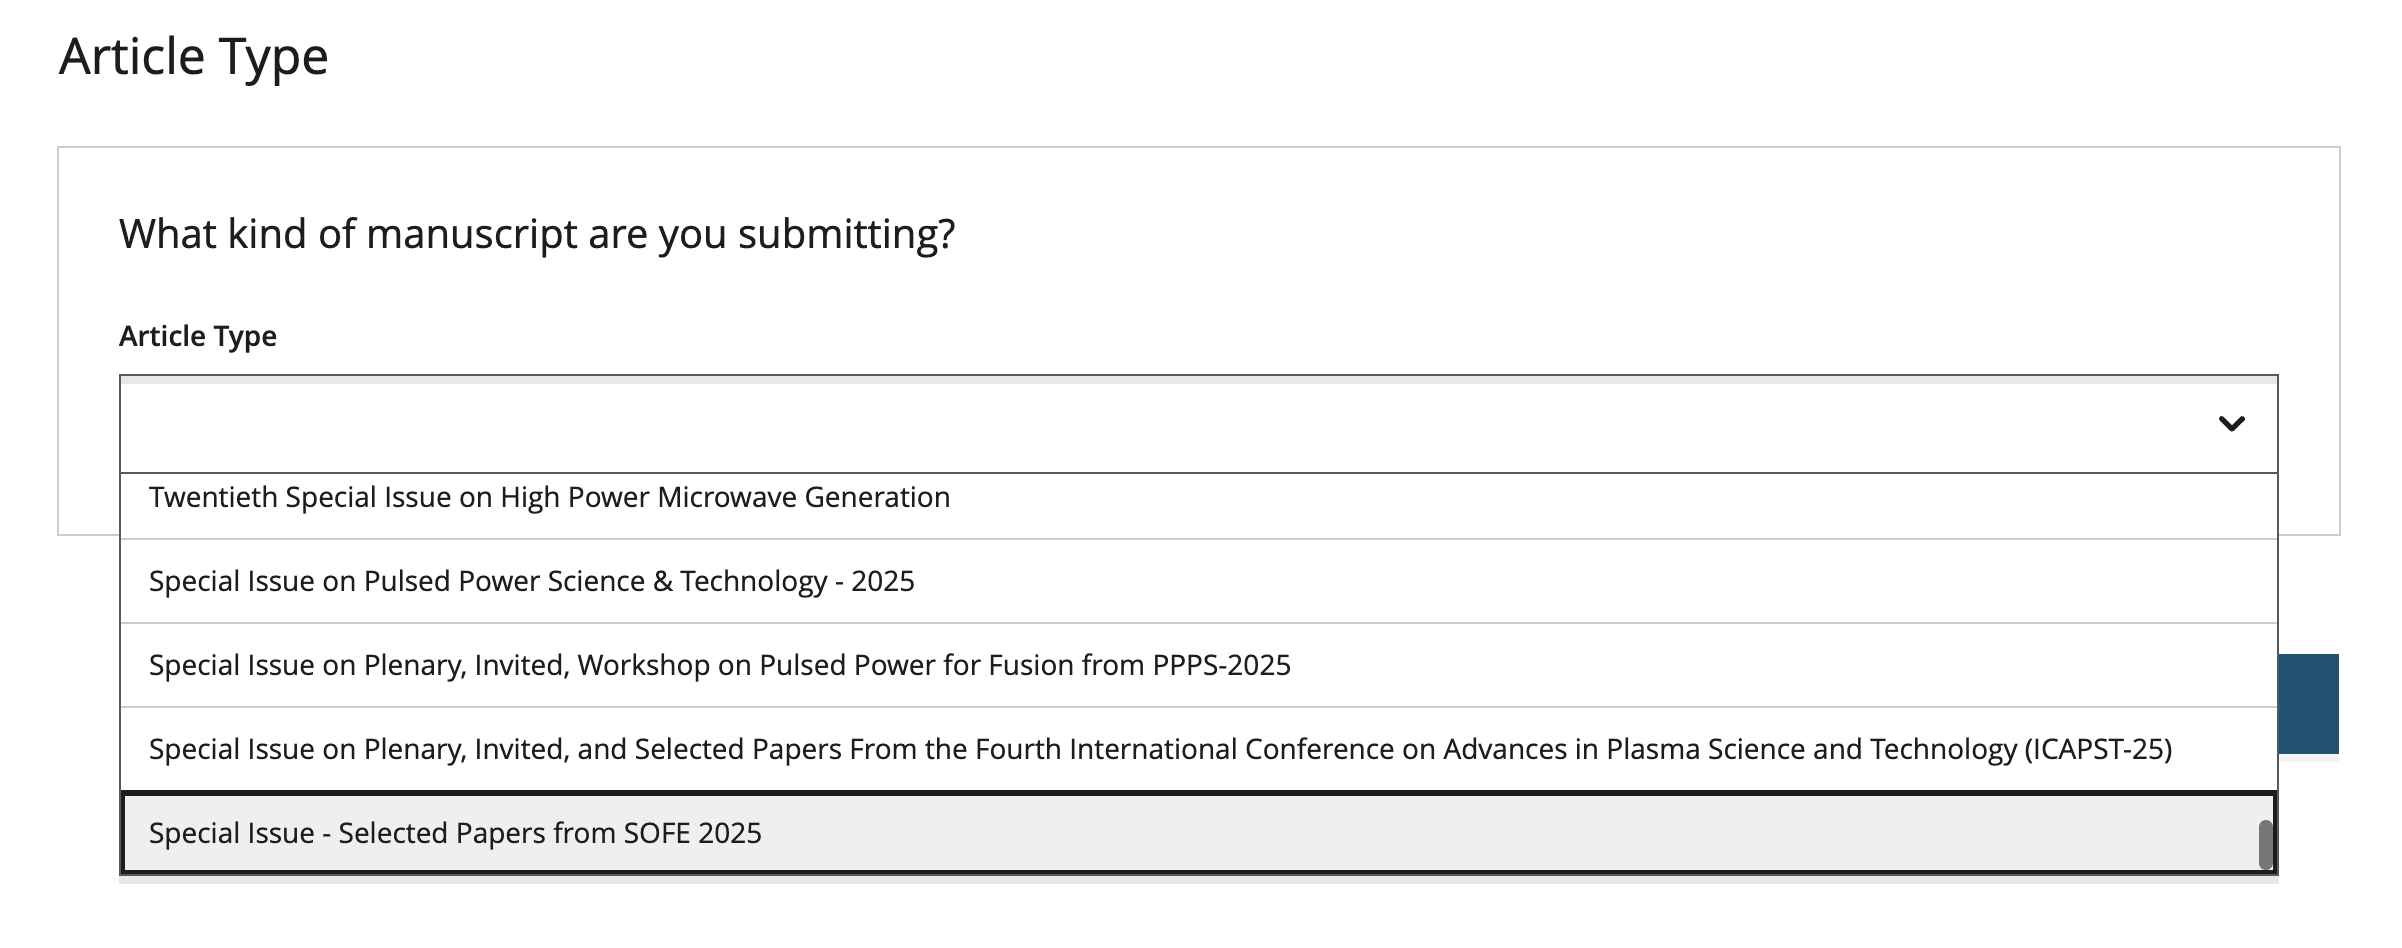Screen dimensions: 2402x948
Task: Select Special Issue - Selected Papers from SOFE 2025
Action: 1198,833
